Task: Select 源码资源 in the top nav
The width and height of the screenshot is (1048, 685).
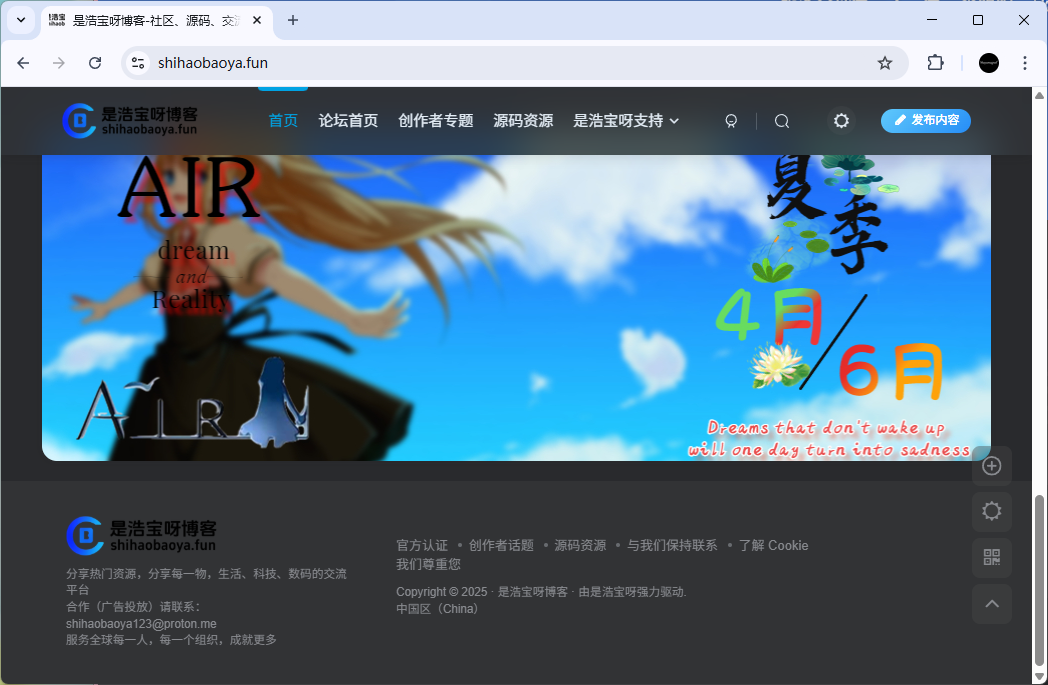Action: coord(523,121)
